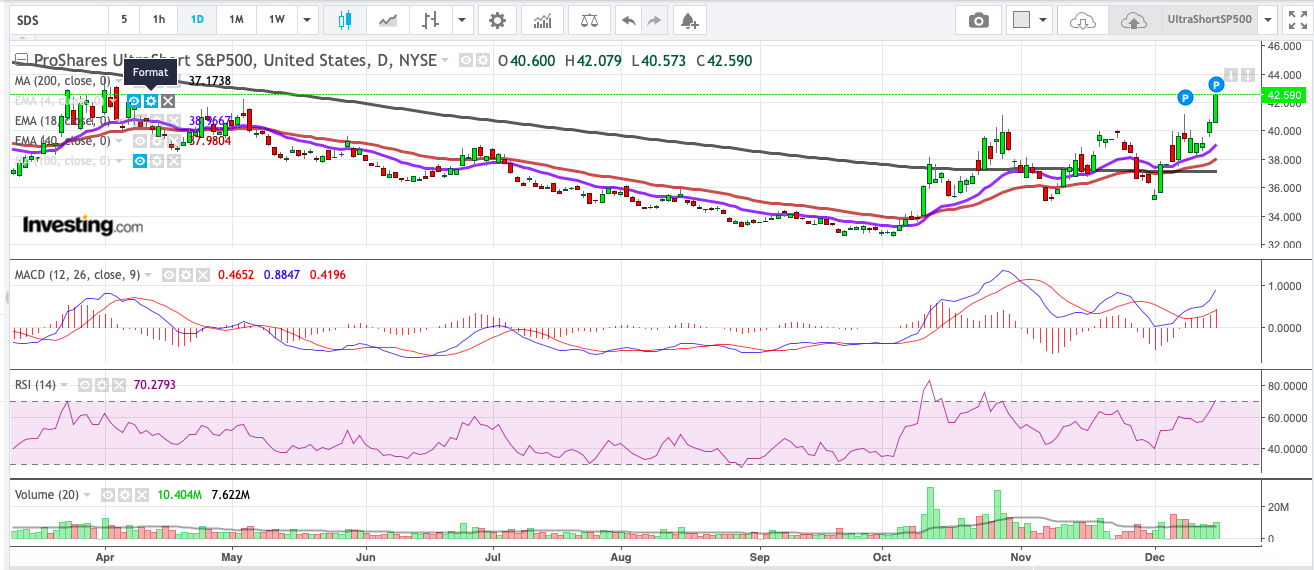Select the 5 minute timeframe
The width and height of the screenshot is (1314, 570).
click(124, 20)
